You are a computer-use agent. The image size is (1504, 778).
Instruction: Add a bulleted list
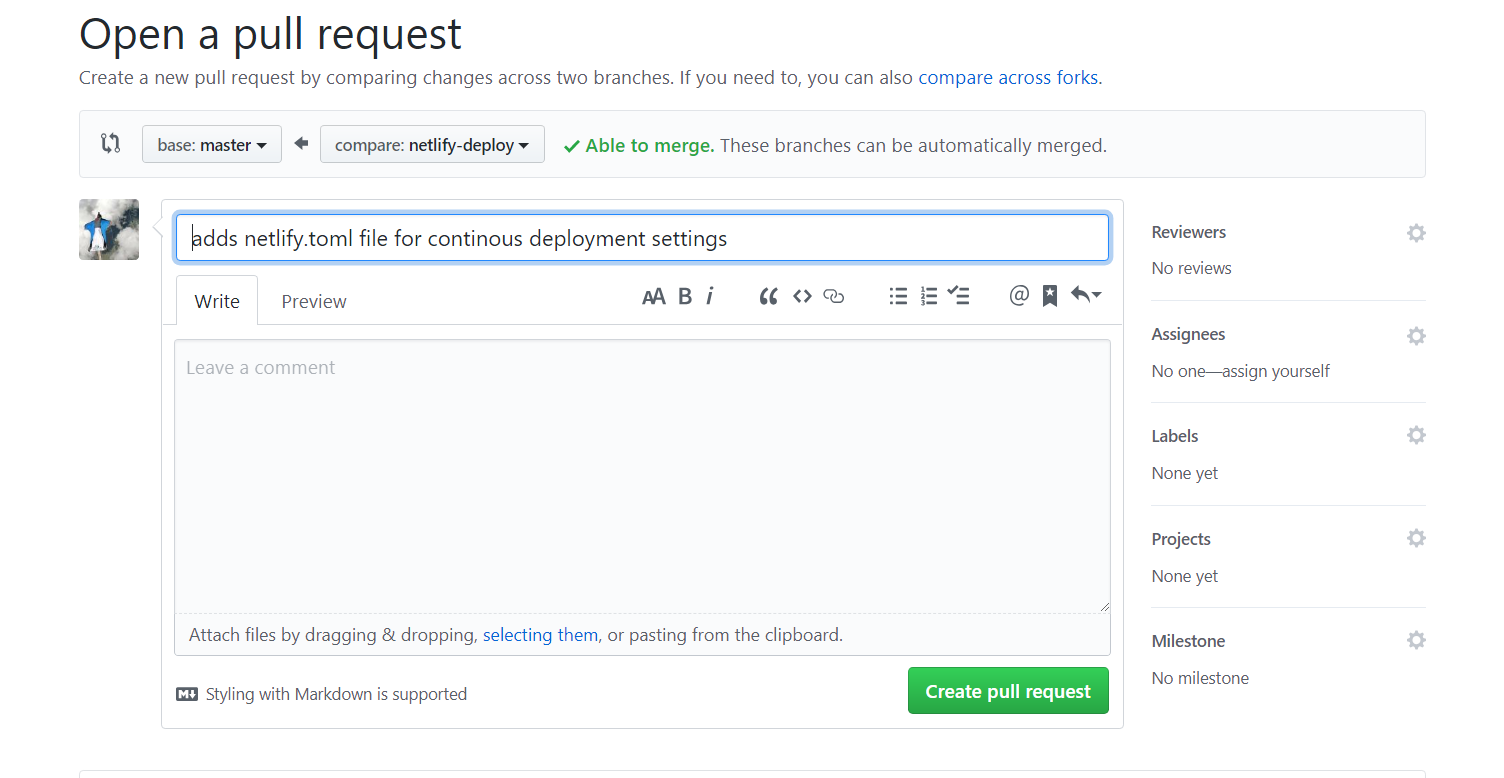(898, 296)
